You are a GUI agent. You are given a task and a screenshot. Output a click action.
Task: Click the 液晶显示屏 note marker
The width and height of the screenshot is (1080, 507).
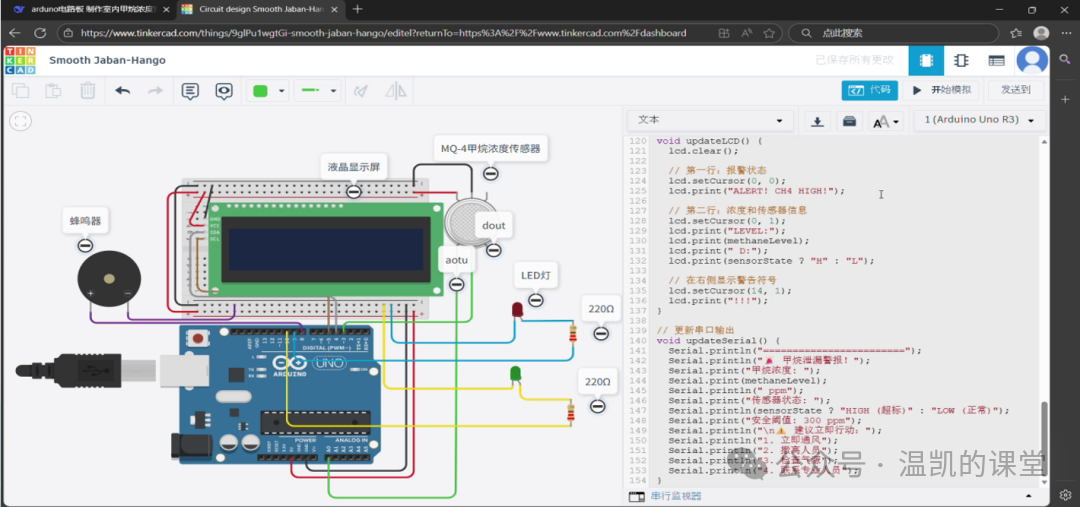353,192
